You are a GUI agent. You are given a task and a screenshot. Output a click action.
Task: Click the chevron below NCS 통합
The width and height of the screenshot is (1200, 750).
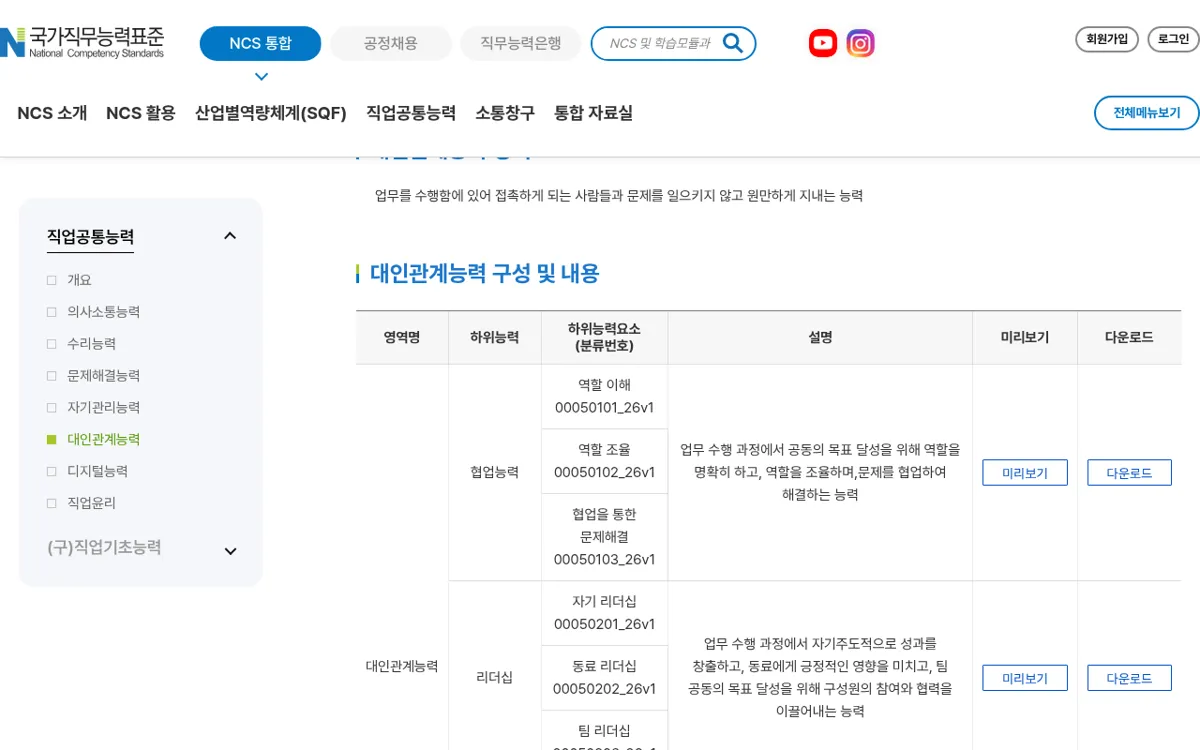[261, 77]
